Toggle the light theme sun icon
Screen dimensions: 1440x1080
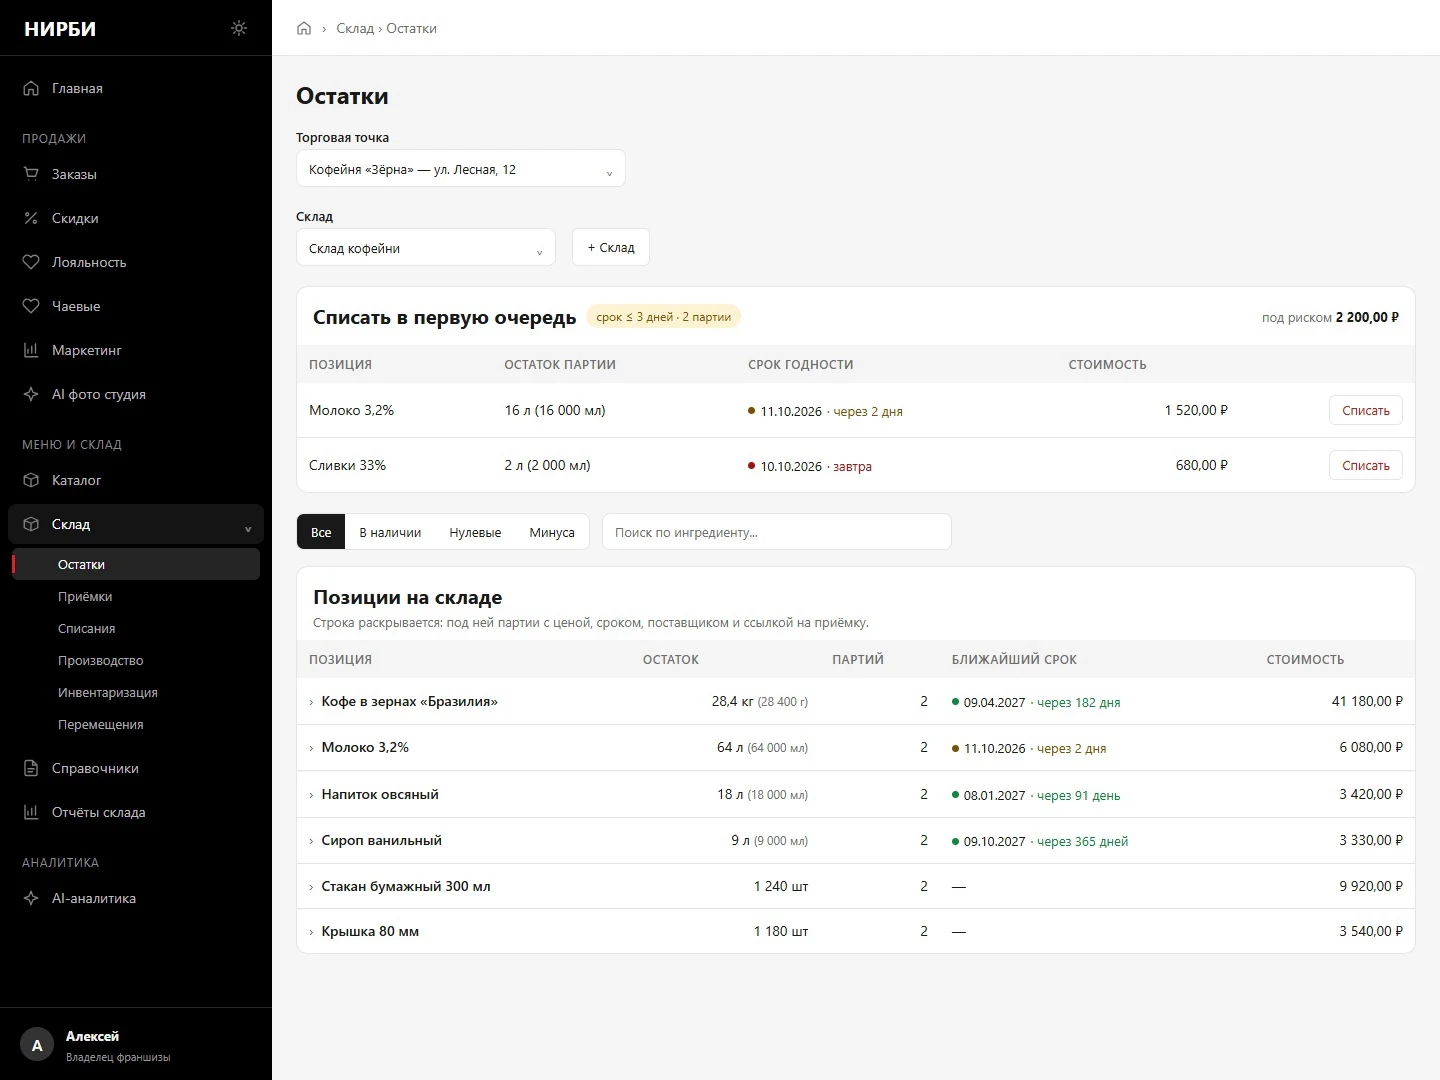click(238, 28)
